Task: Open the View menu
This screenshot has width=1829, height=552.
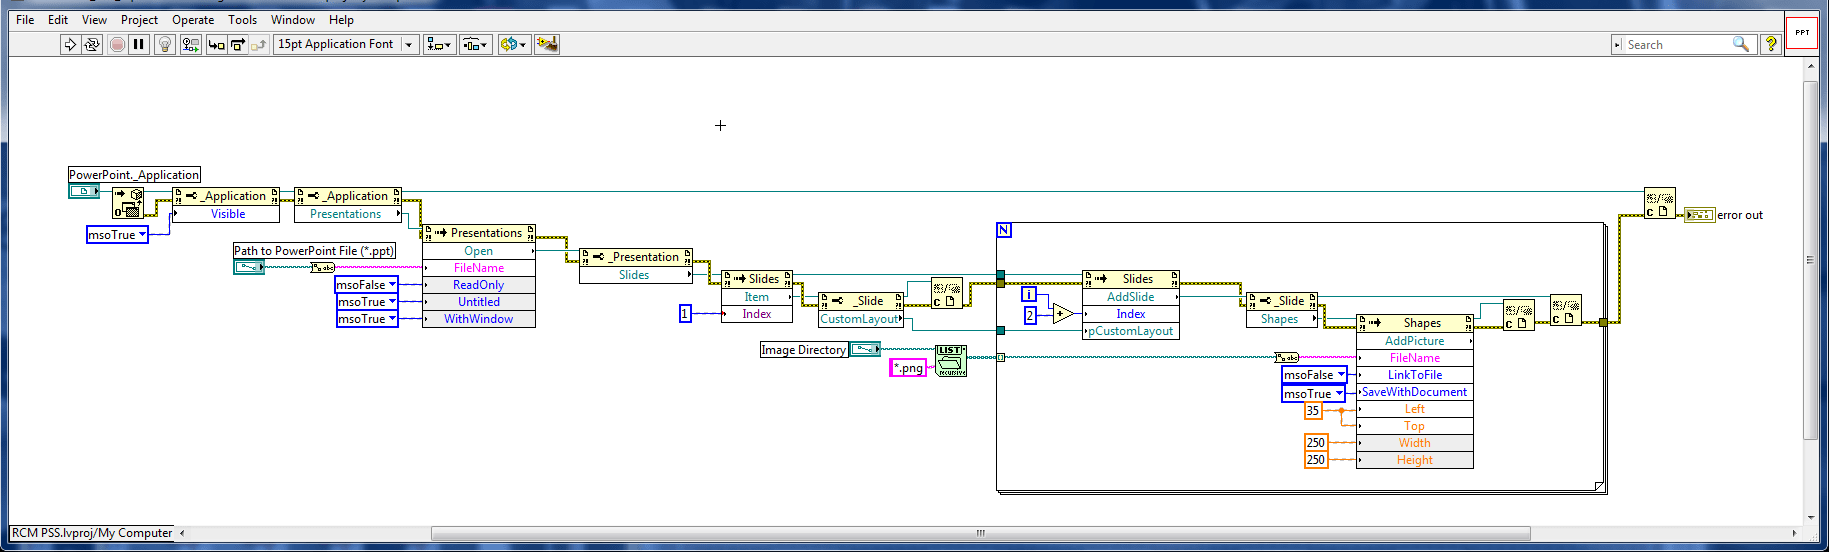Action: coord(94,20)
